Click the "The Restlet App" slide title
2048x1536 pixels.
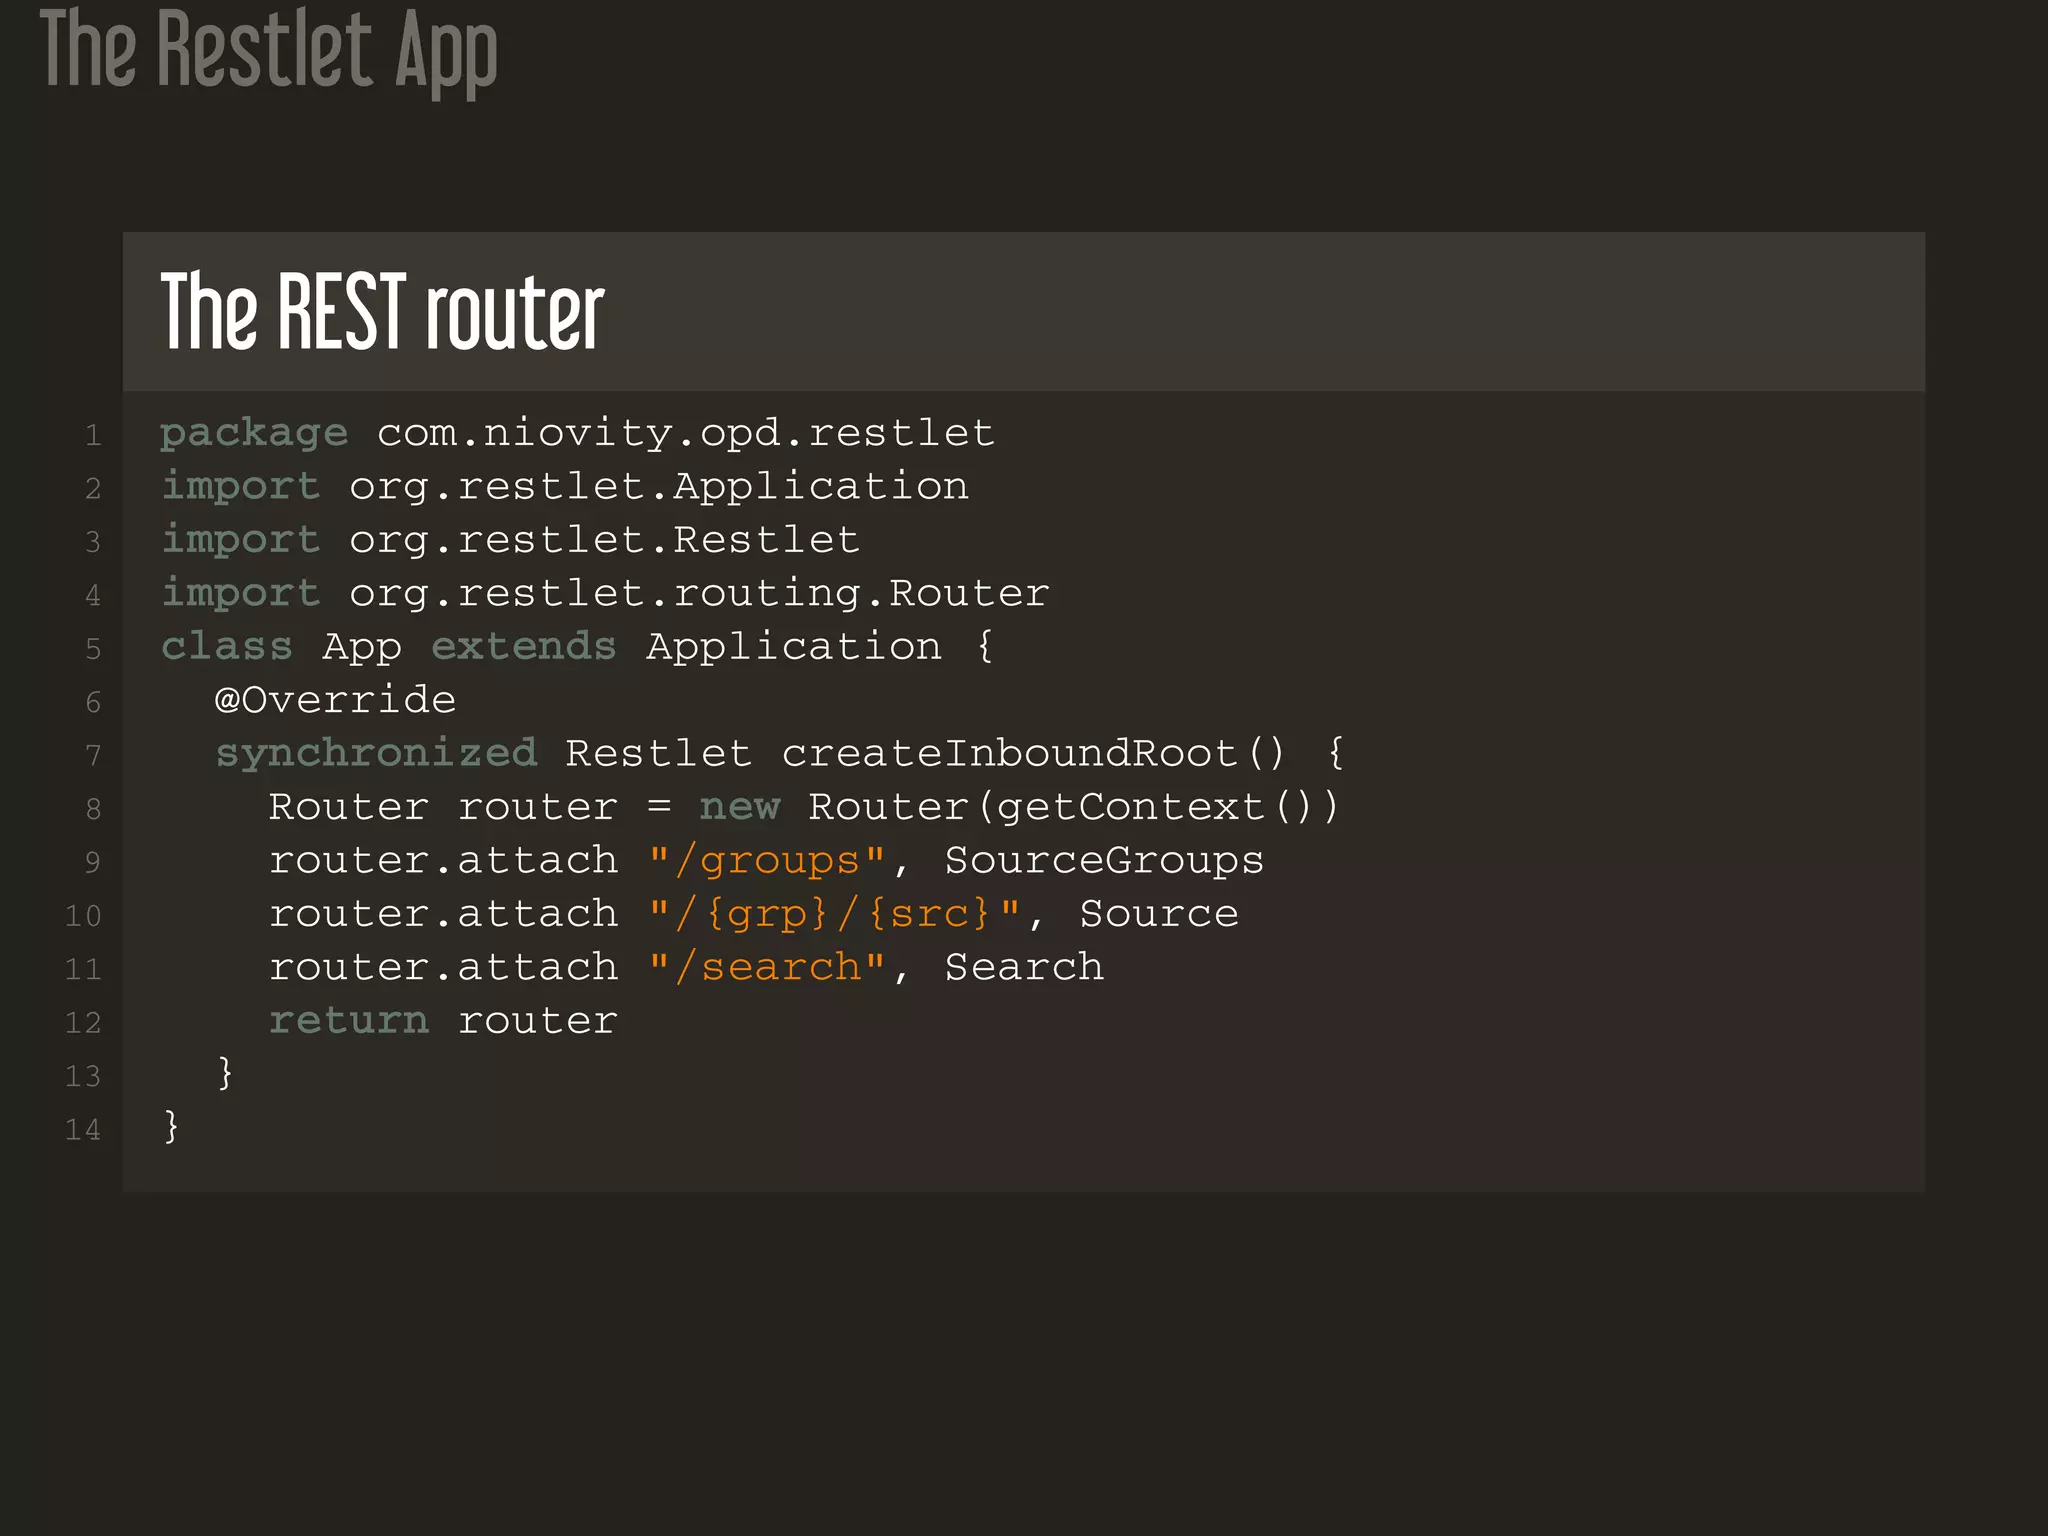[268, 50]
